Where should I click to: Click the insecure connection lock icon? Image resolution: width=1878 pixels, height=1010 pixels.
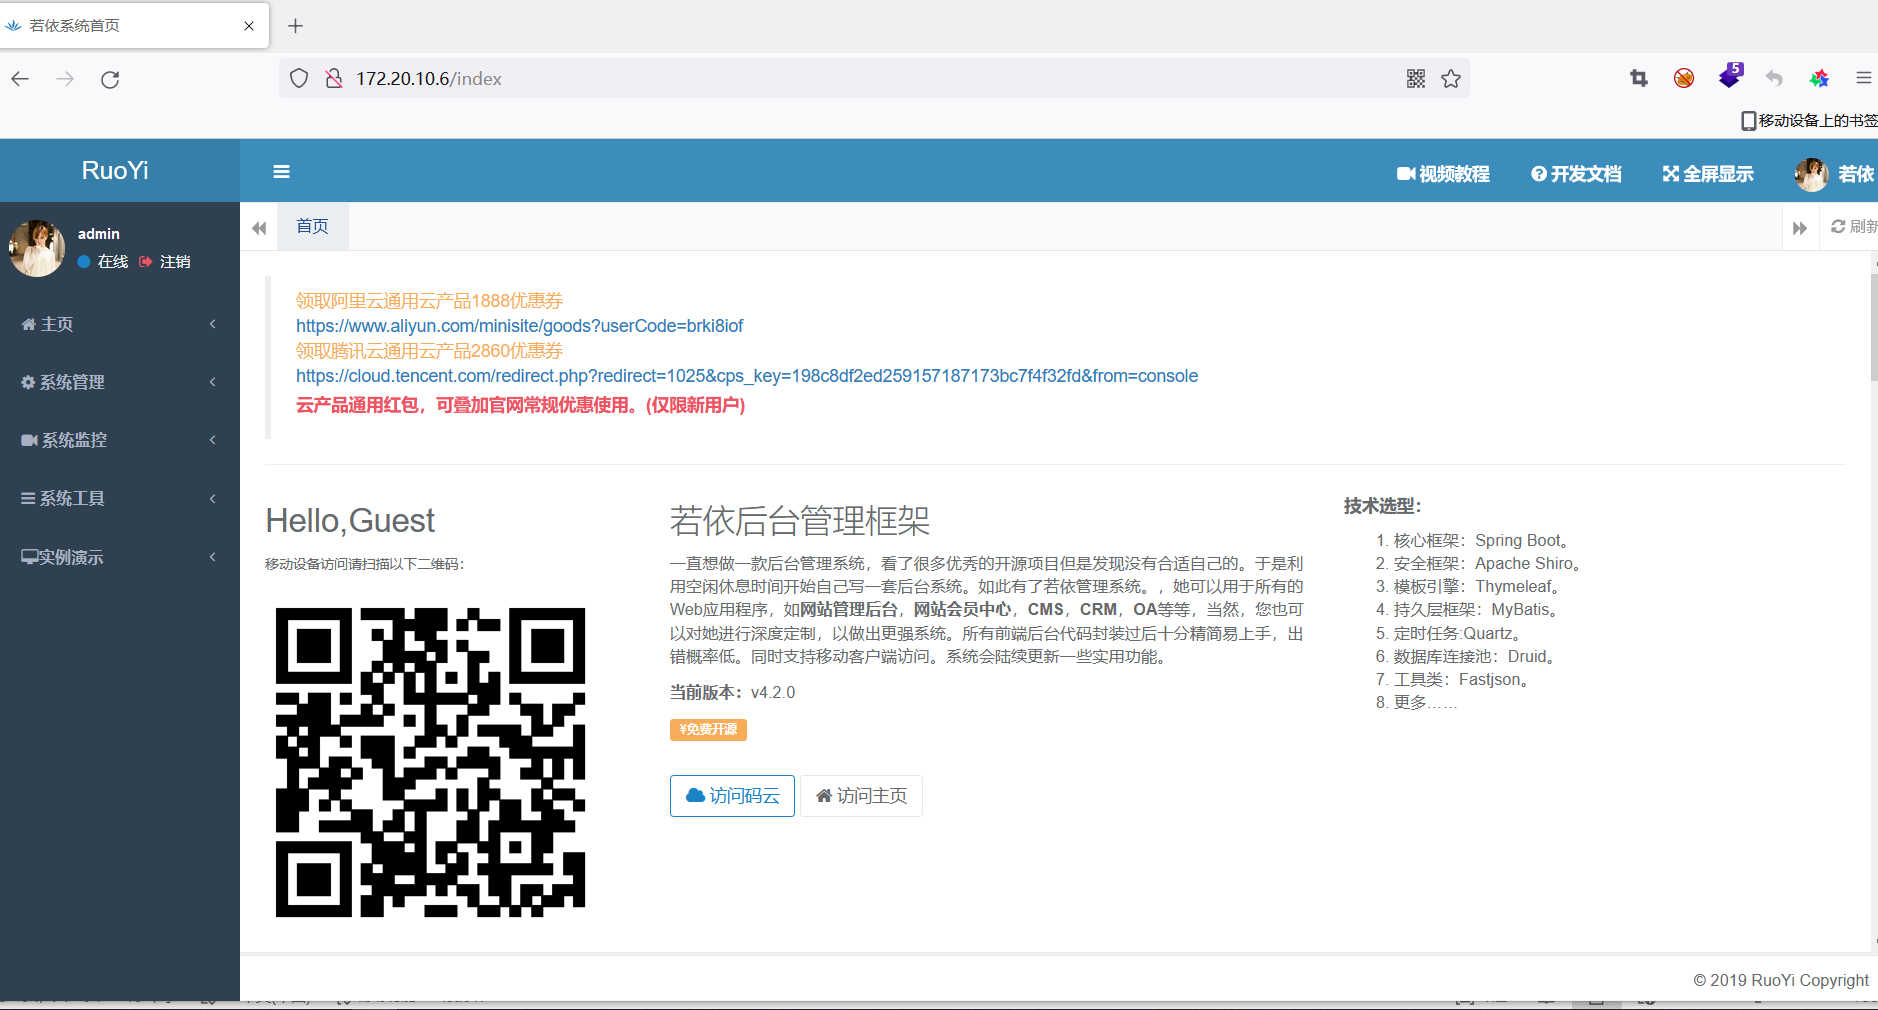point(334,79)
